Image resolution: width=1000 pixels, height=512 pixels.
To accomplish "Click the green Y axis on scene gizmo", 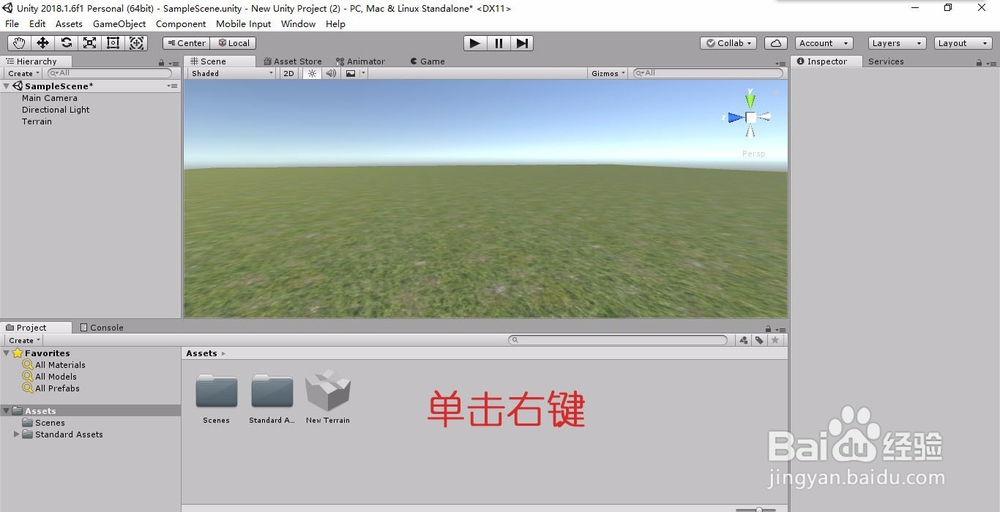I will [751, 99].
